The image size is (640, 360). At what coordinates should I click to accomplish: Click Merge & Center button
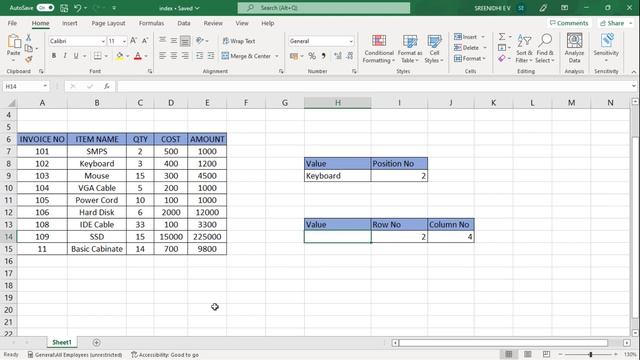[x=247, y=56]
